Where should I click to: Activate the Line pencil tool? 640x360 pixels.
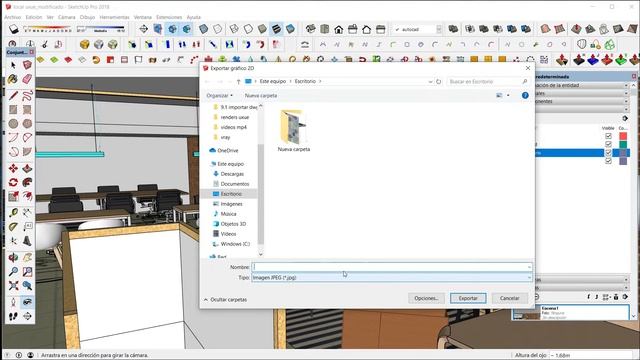pos(13,96)
